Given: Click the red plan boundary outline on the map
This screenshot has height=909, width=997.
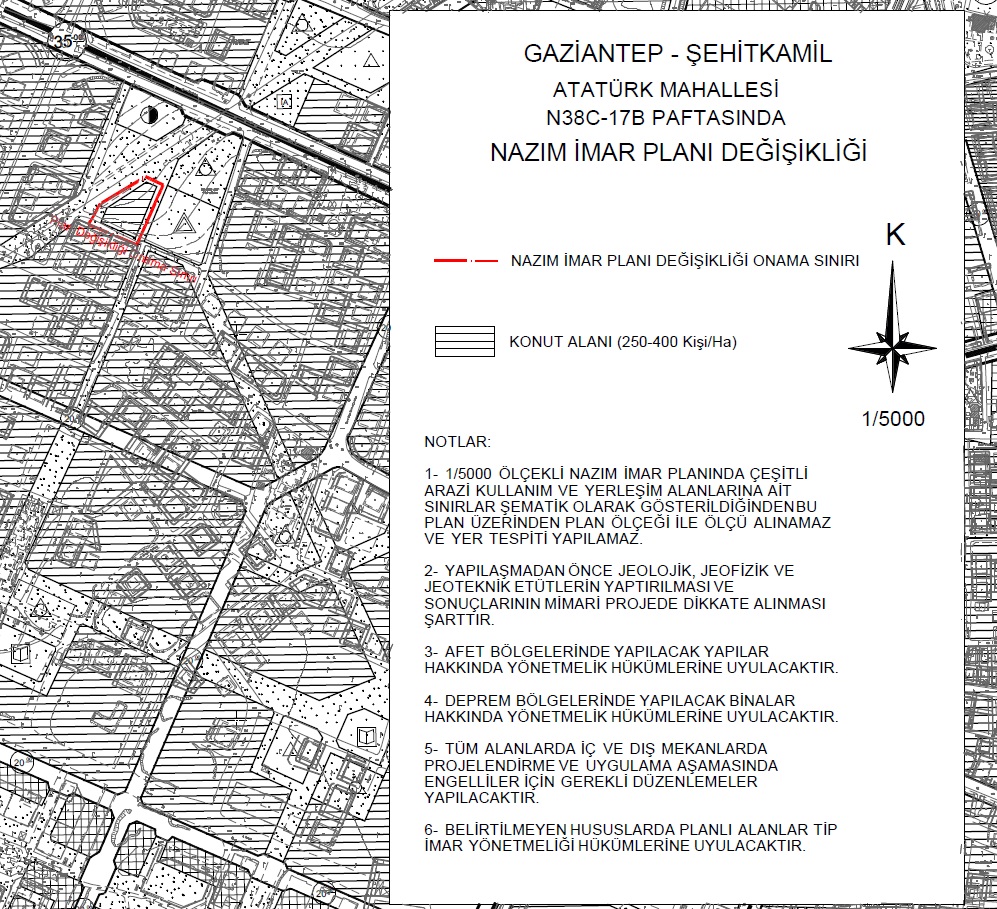Looking at the screenshot, I should coord(126,210).
